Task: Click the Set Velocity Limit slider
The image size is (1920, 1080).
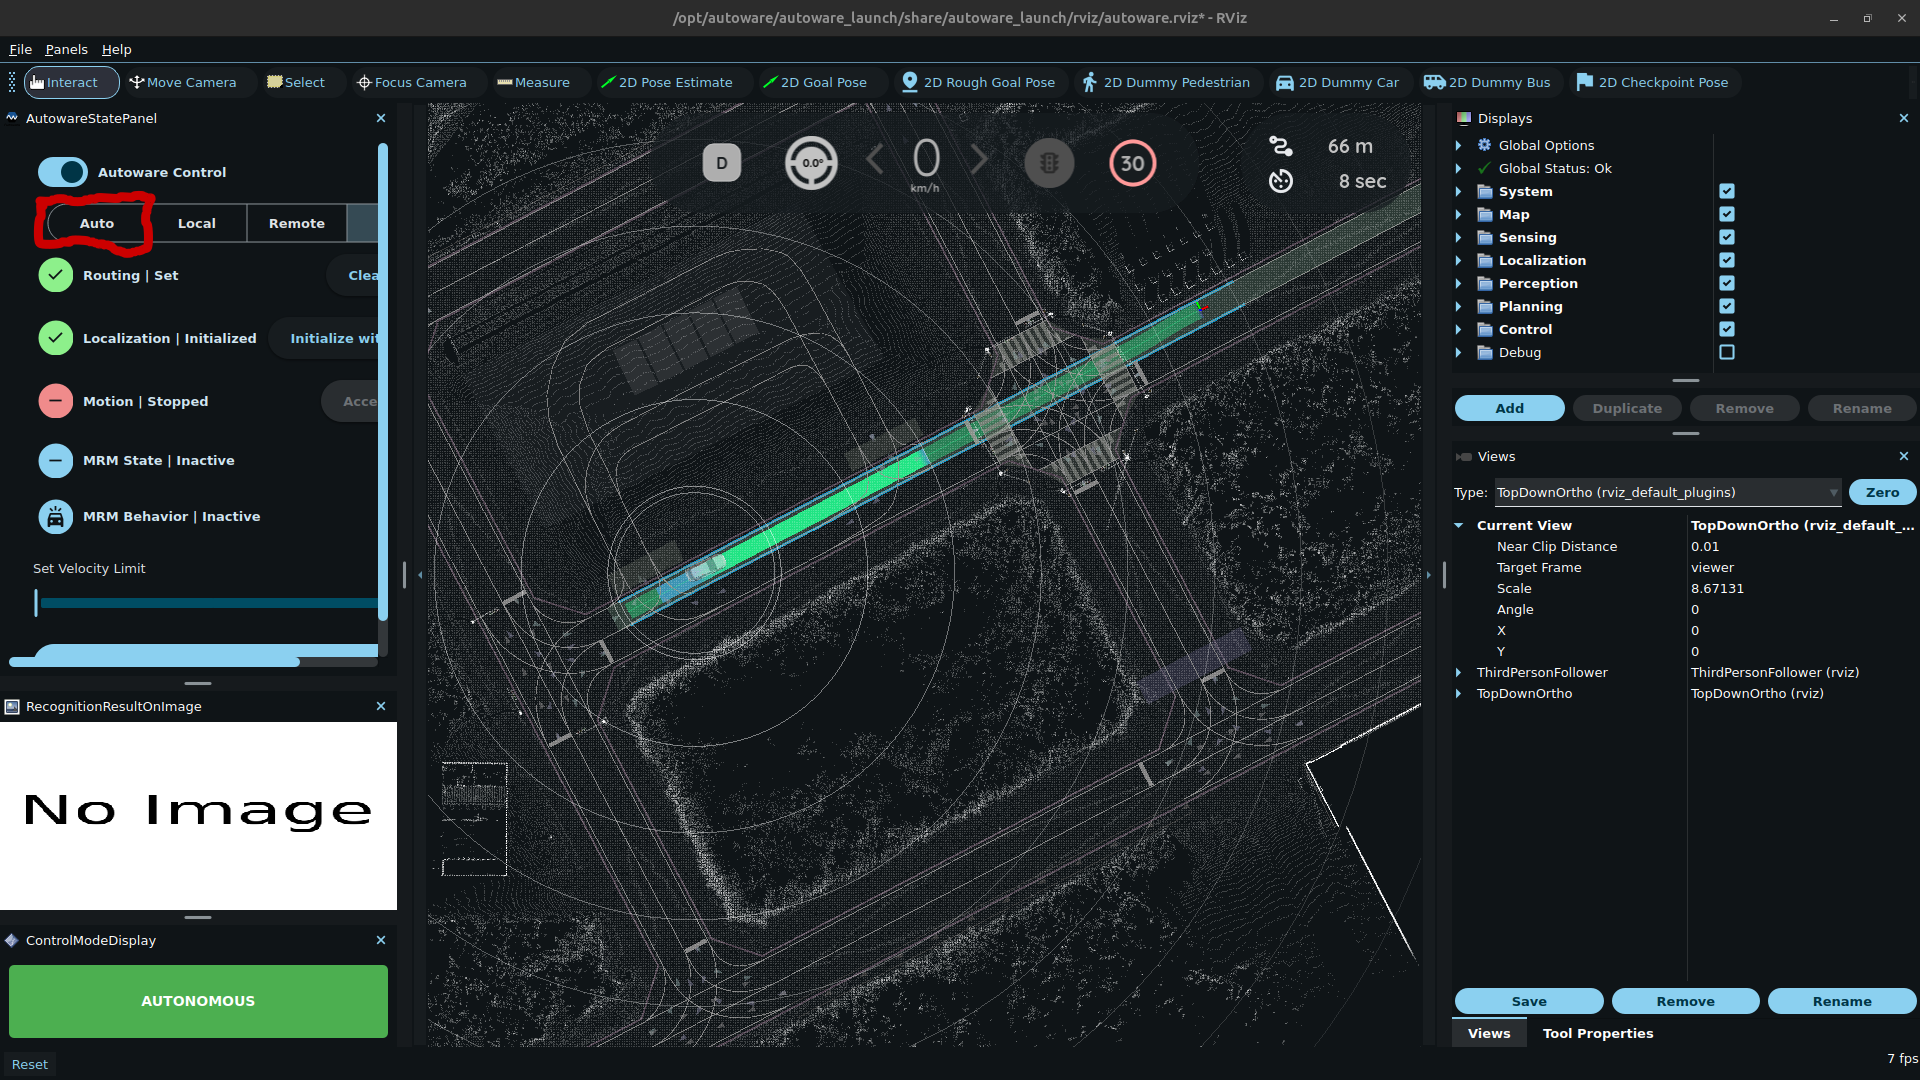Action: pos(206,602)
